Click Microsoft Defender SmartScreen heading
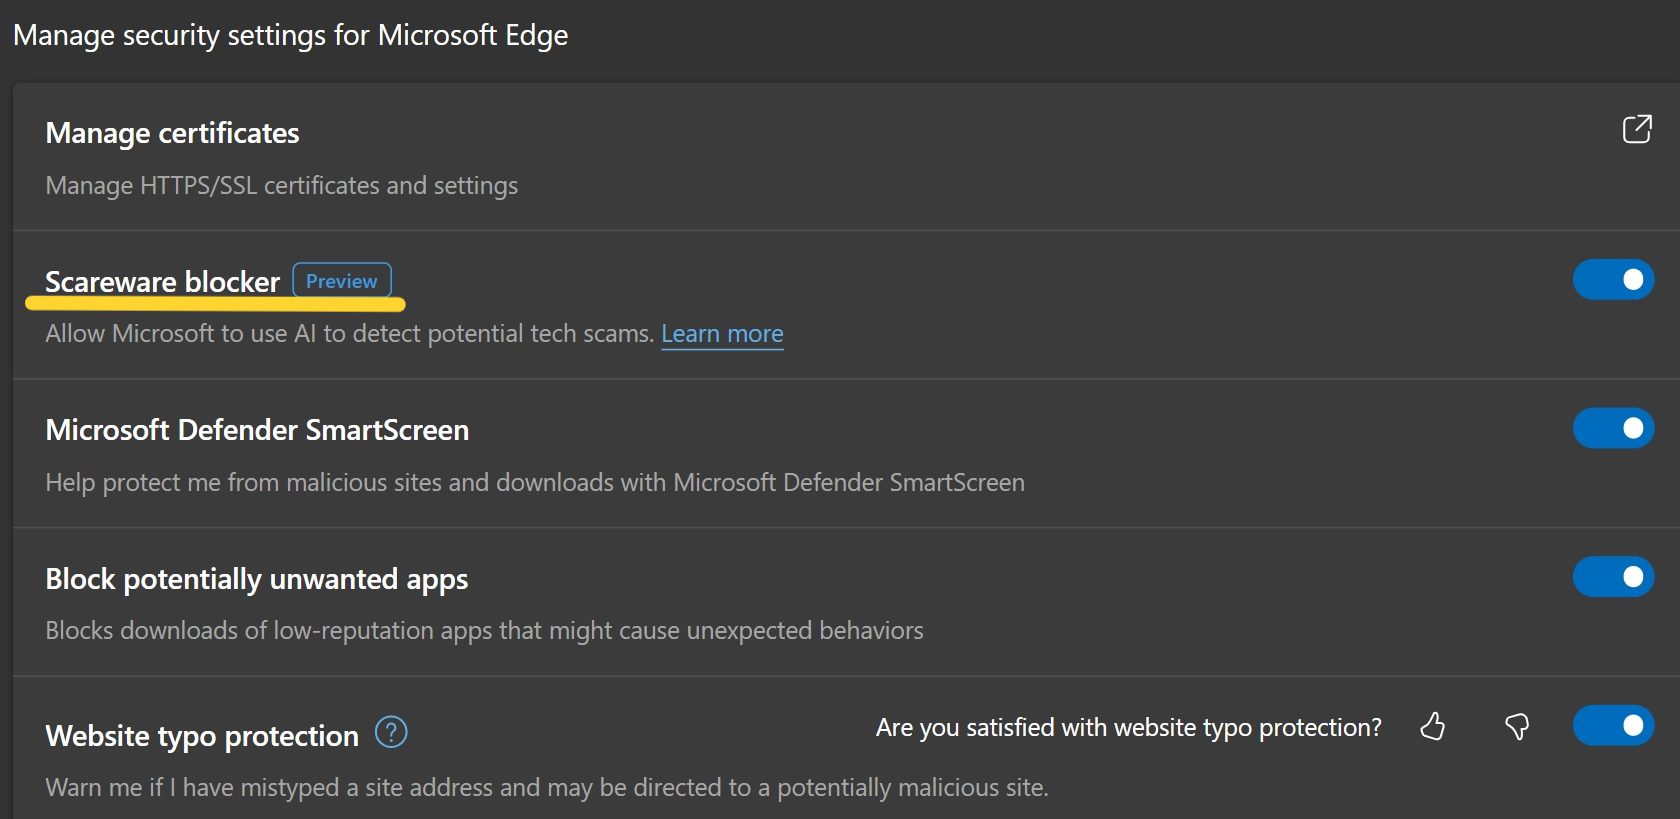This screenshot has height=819, width=1680. (x=257, y=430)
